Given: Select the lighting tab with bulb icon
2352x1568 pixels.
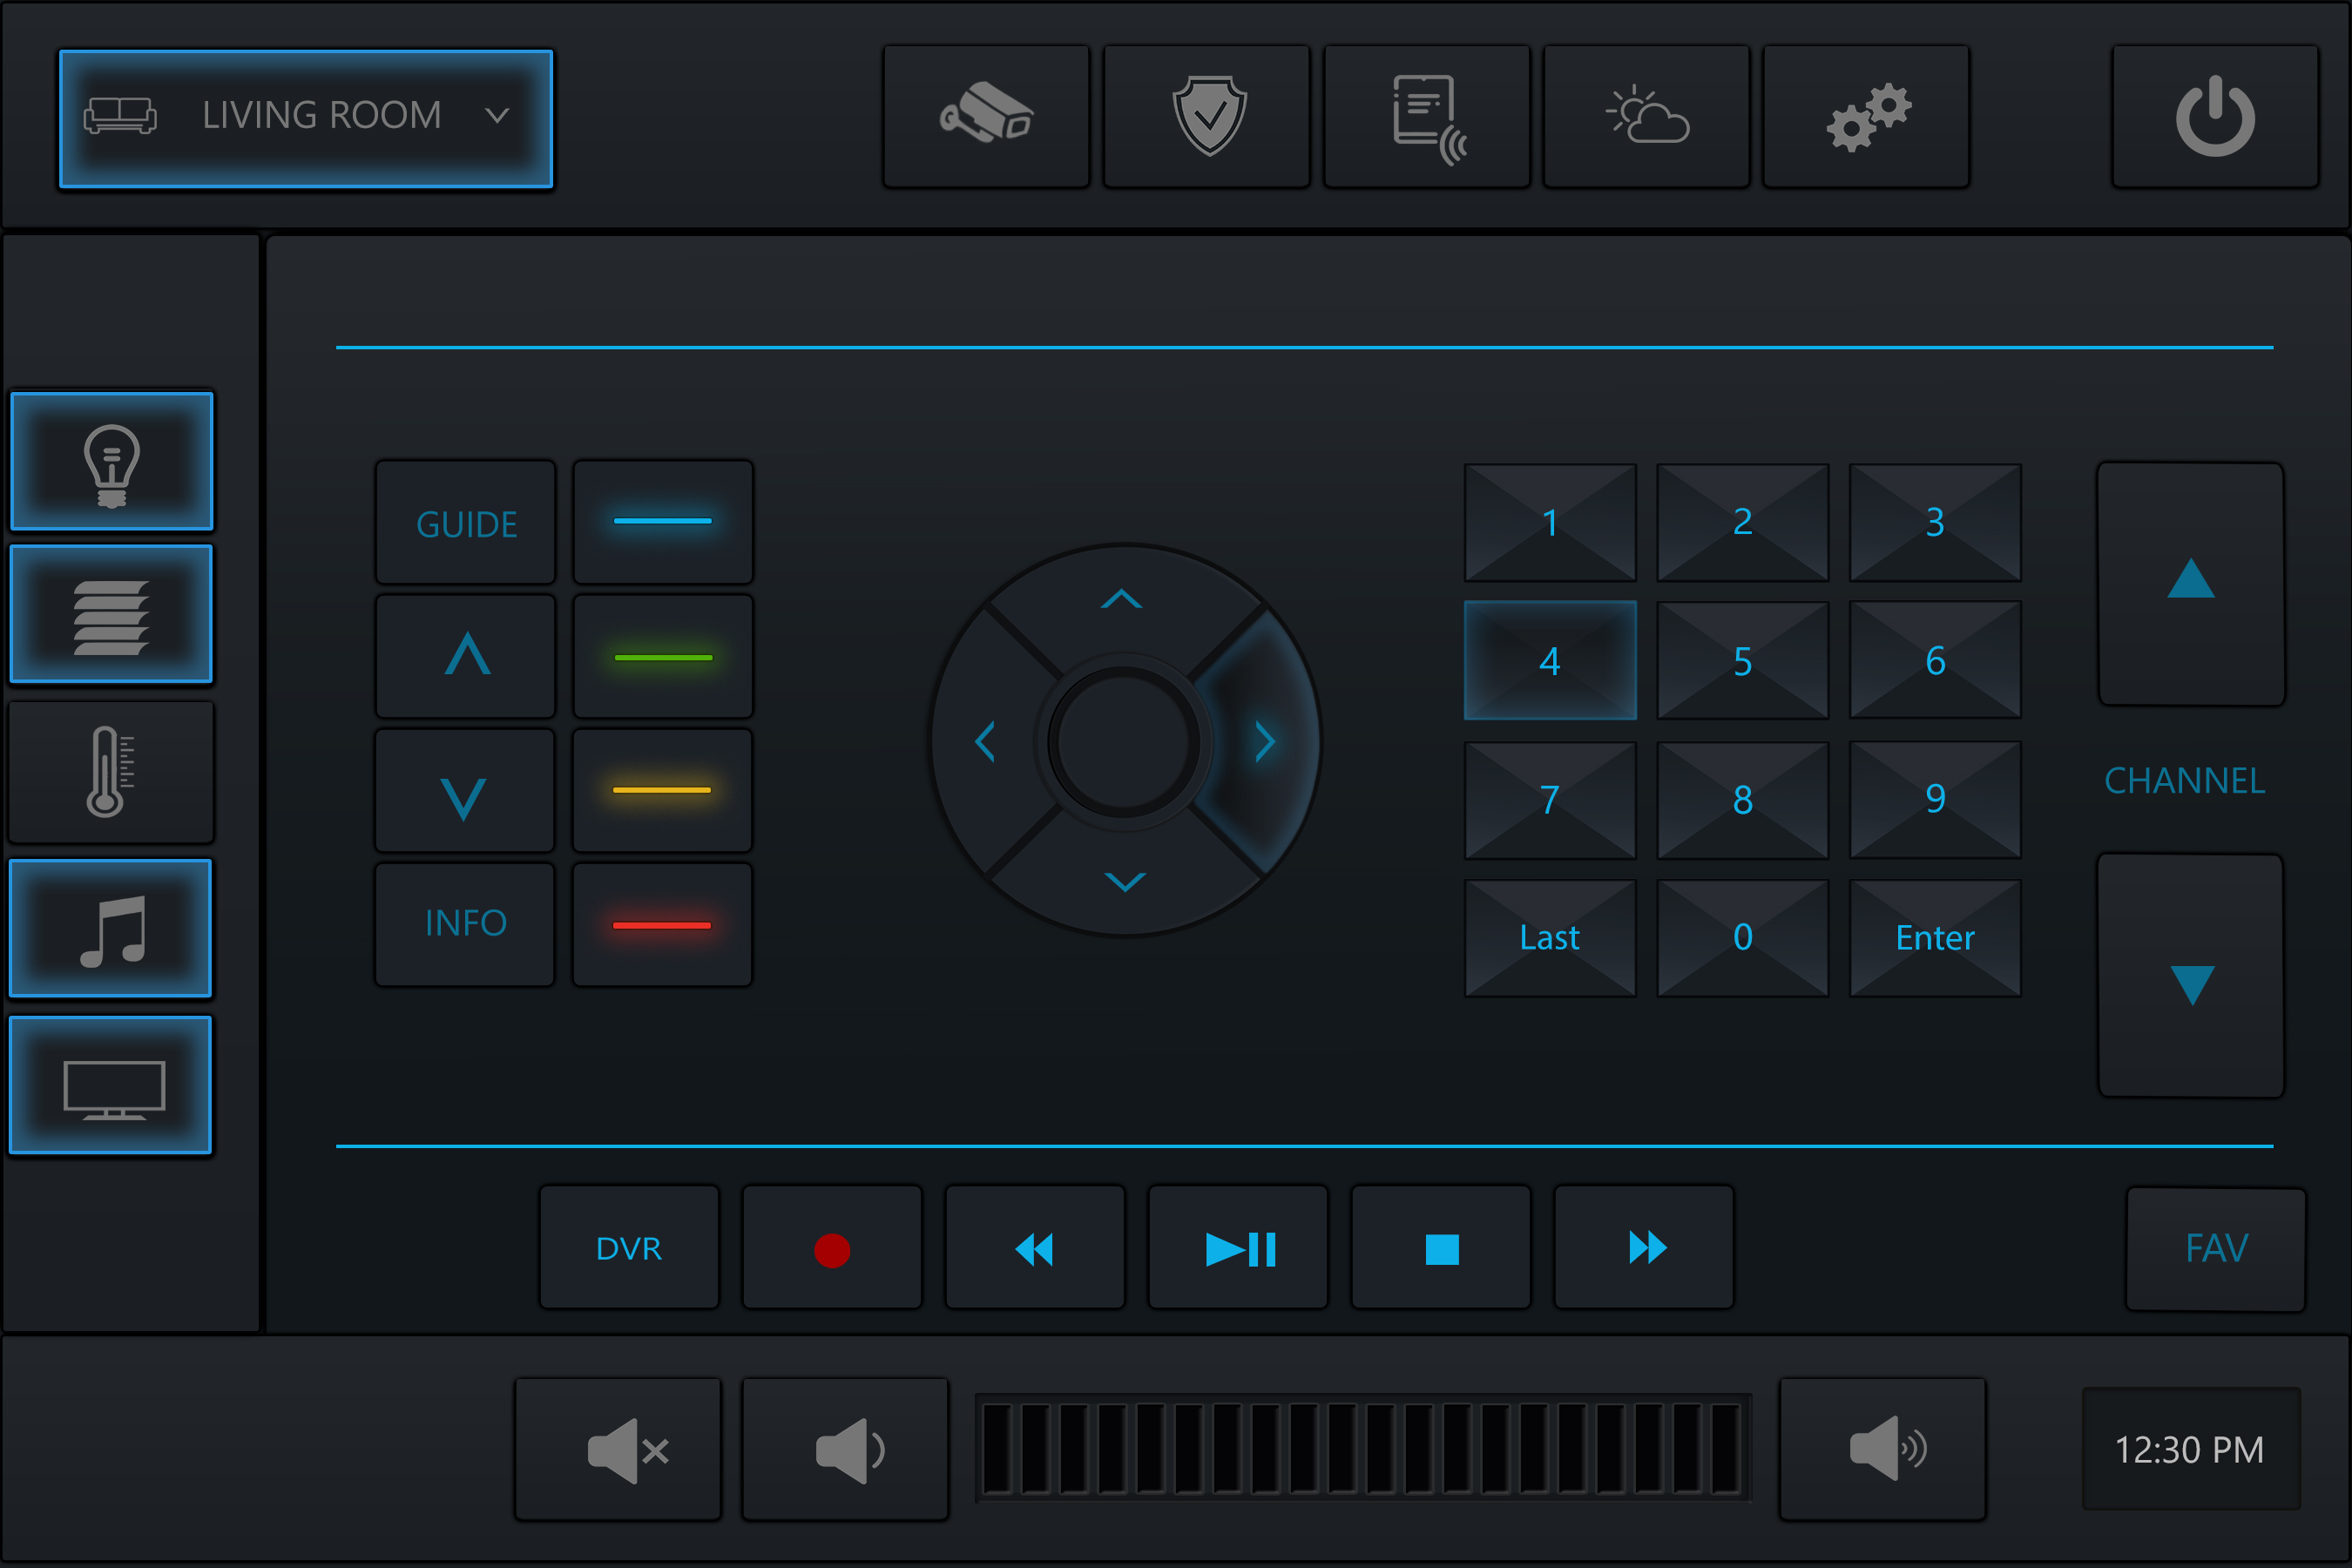Looking at the screenshot, I should pos(111,461).
